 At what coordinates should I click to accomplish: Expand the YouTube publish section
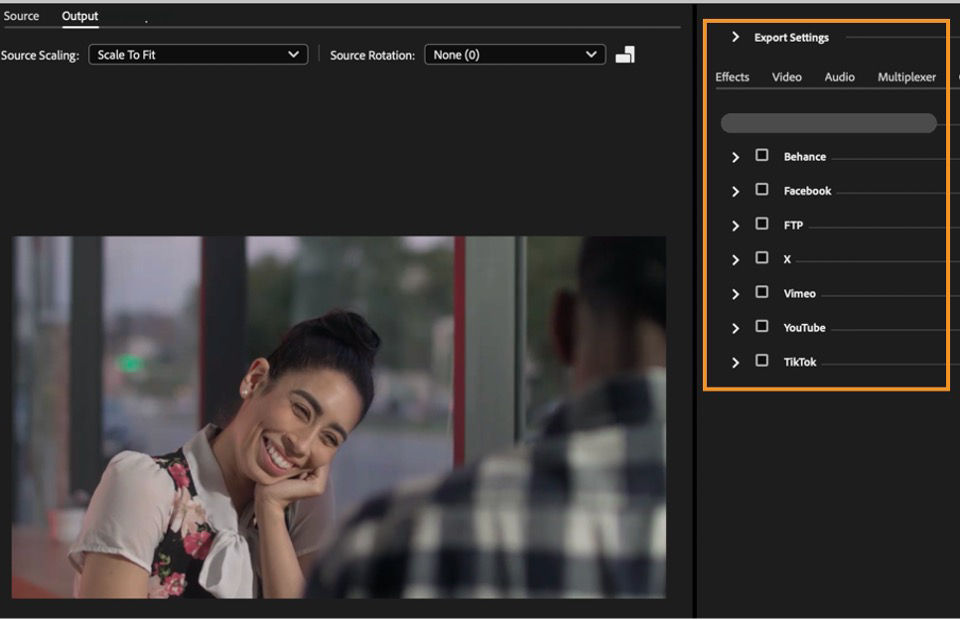pyautogui.click(x=735, y=329)
